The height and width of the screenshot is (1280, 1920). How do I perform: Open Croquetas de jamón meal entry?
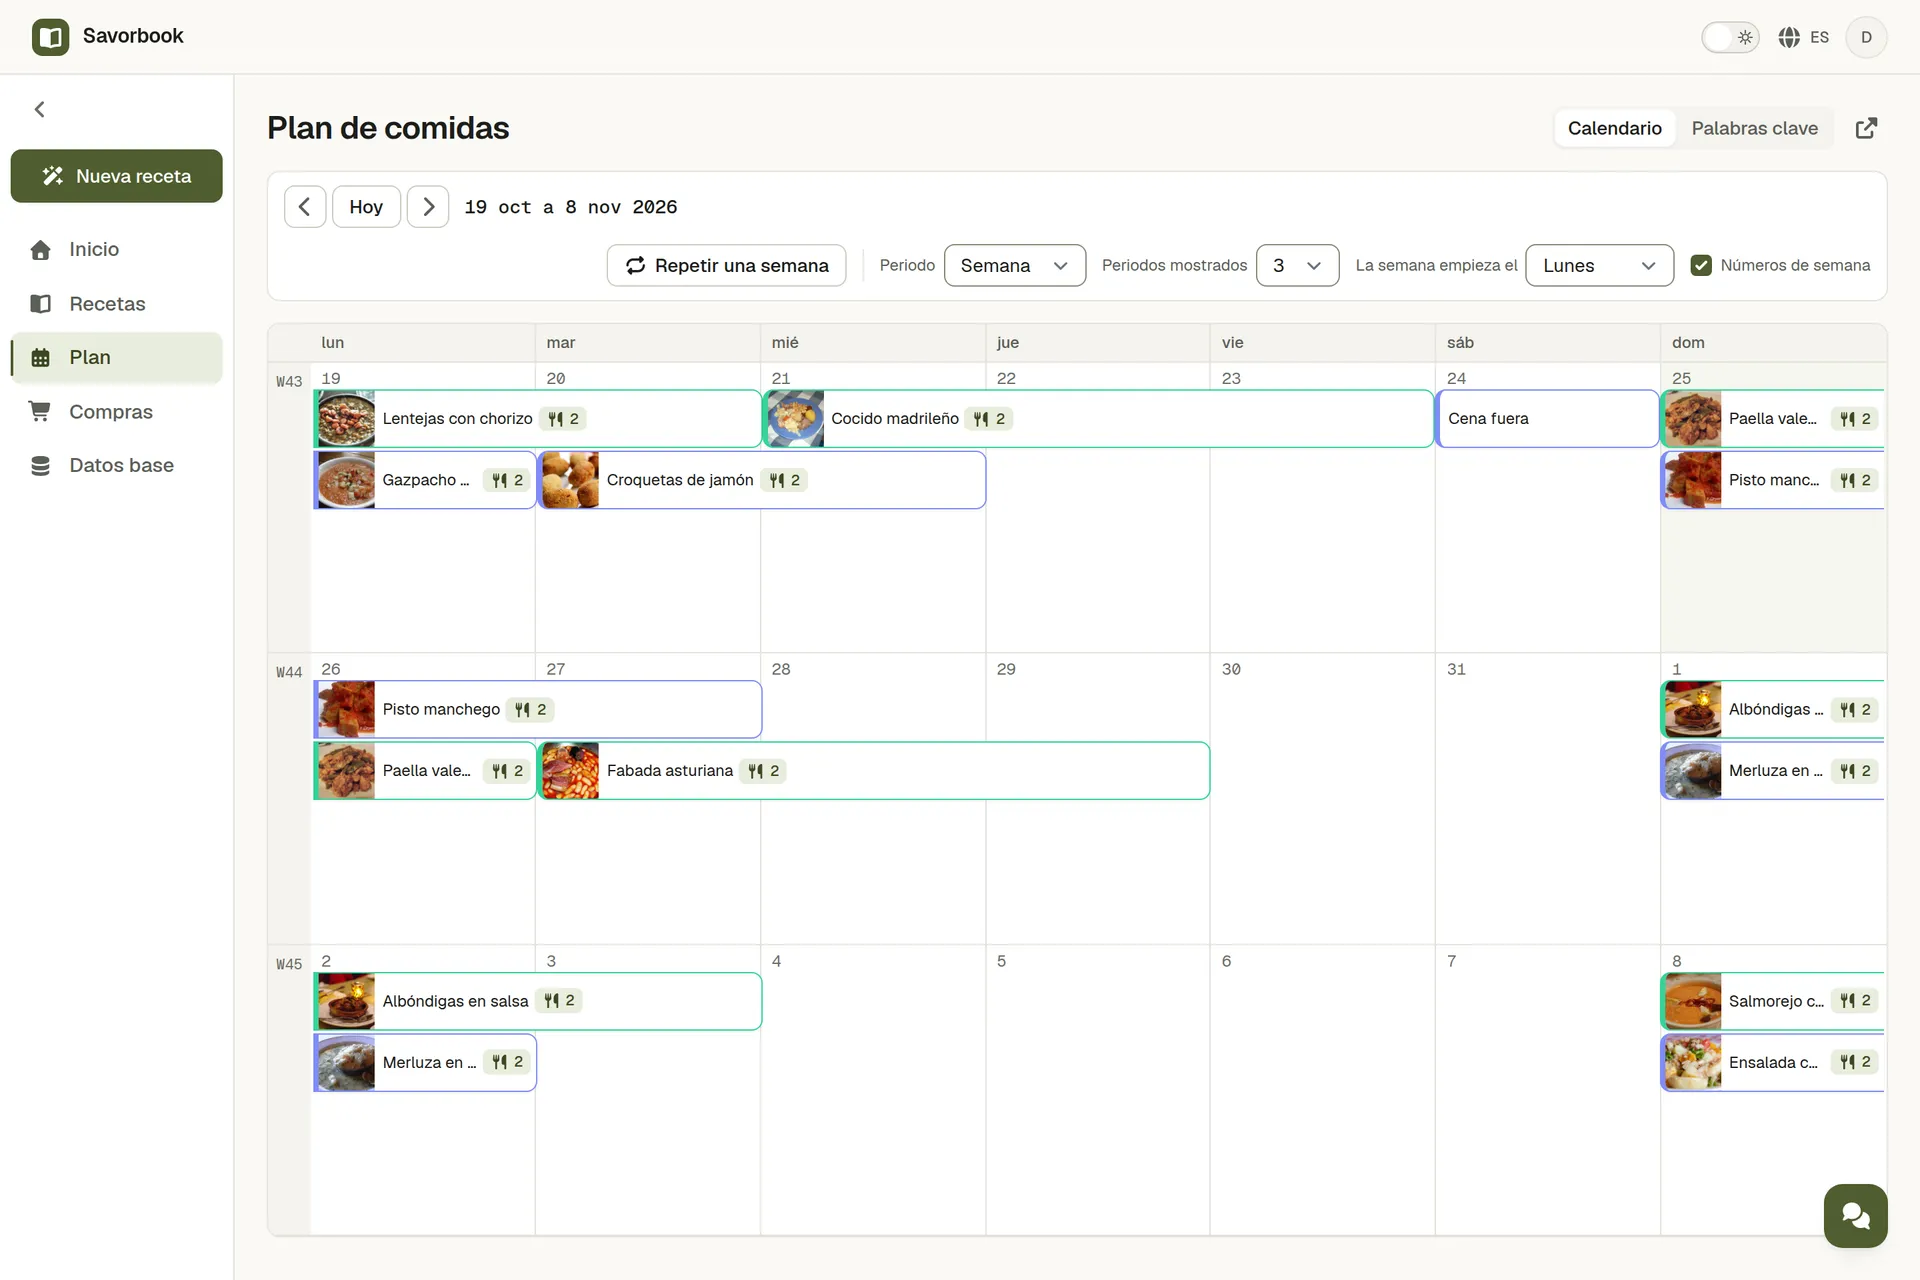click(762, 480)
